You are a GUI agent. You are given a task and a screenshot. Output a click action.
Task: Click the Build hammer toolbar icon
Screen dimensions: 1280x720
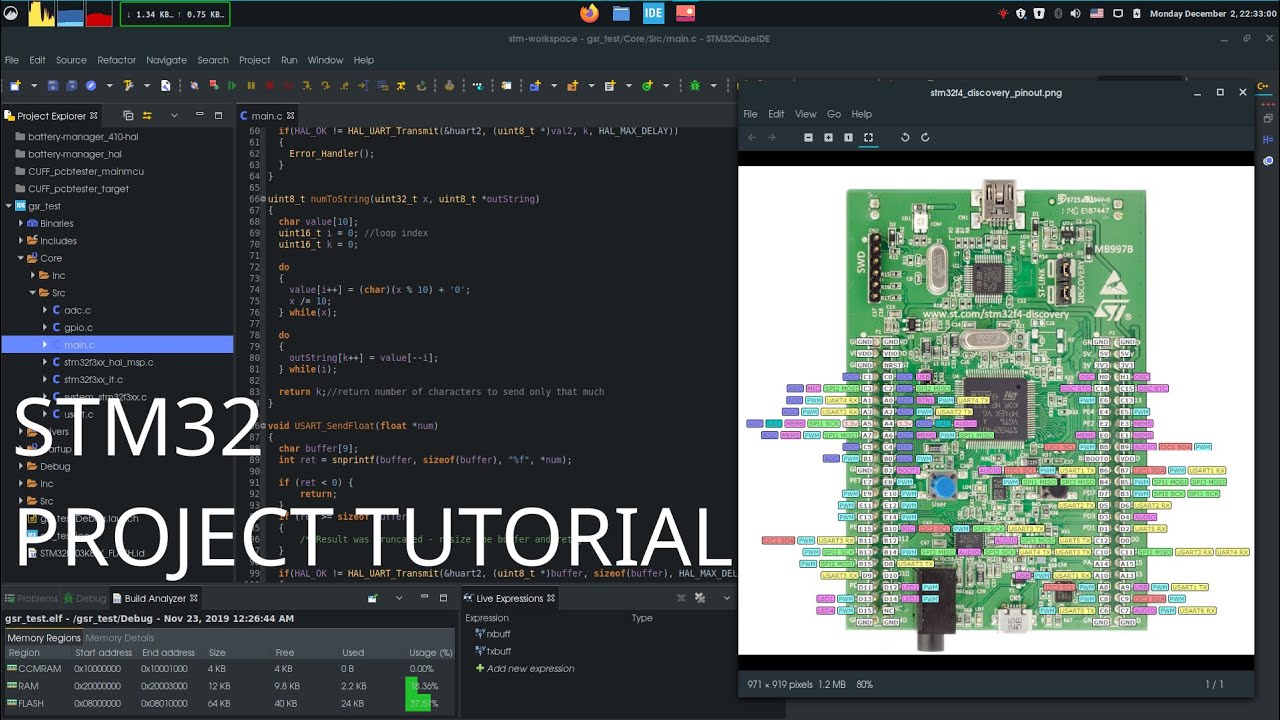128,86
